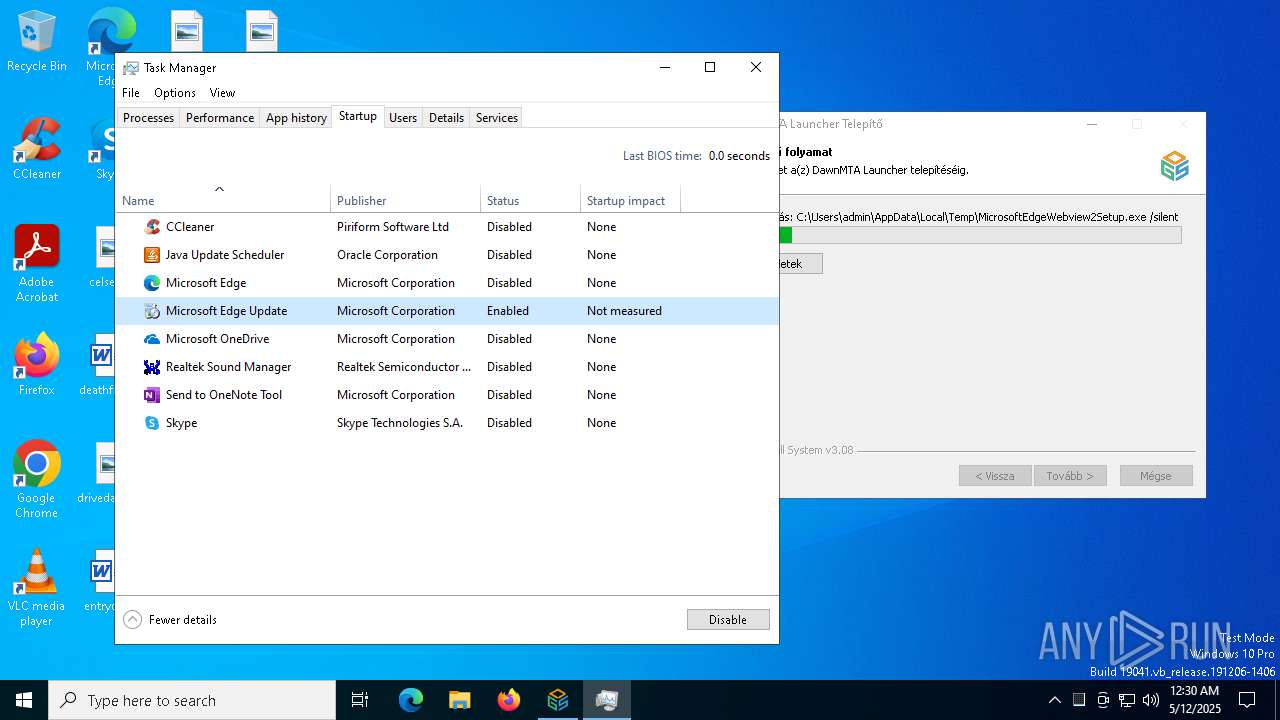Open the File menu
Viewport: 1280px width, 720px height.
(x=131, y=93)
